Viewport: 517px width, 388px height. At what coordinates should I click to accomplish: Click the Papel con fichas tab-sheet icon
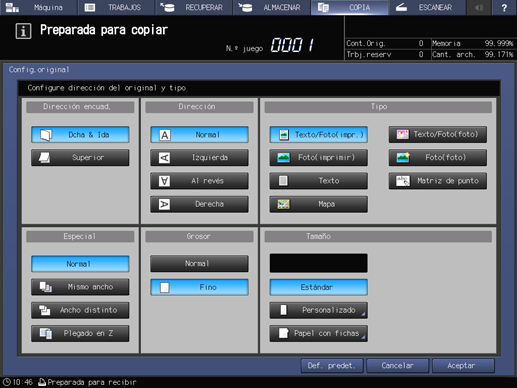pos(283,333)
